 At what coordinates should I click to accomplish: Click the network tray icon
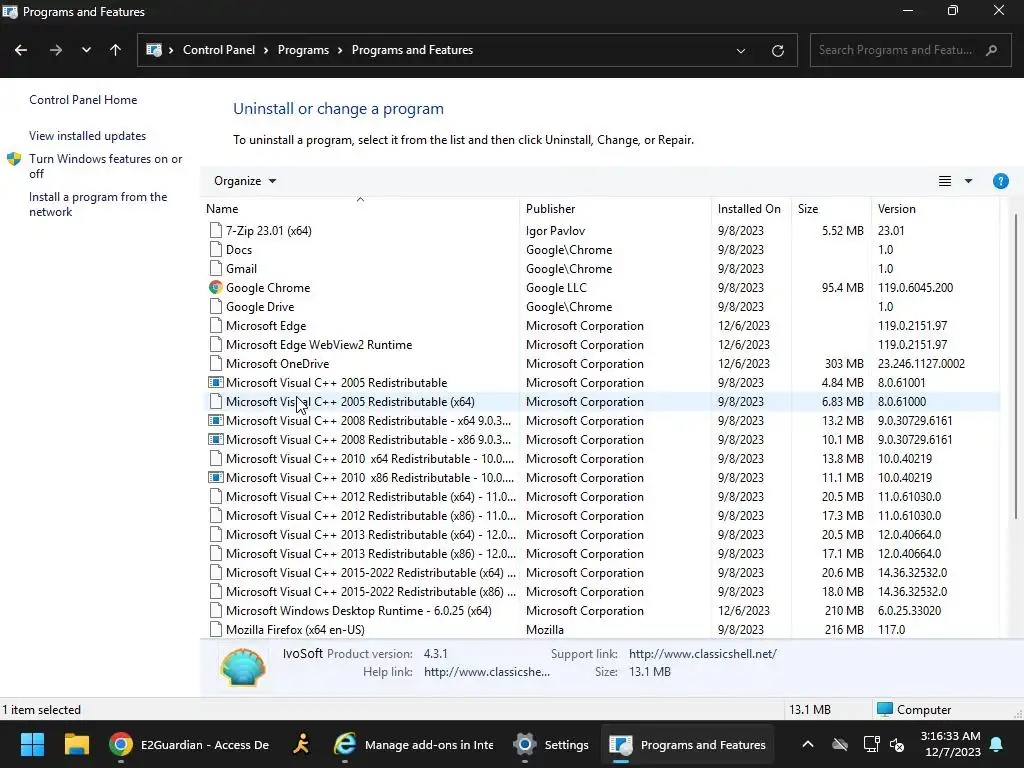[871, 744]
